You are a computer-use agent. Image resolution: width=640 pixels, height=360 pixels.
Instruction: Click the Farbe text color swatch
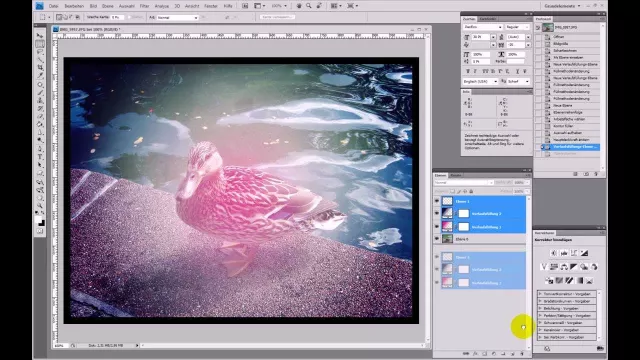click(516, 62)
